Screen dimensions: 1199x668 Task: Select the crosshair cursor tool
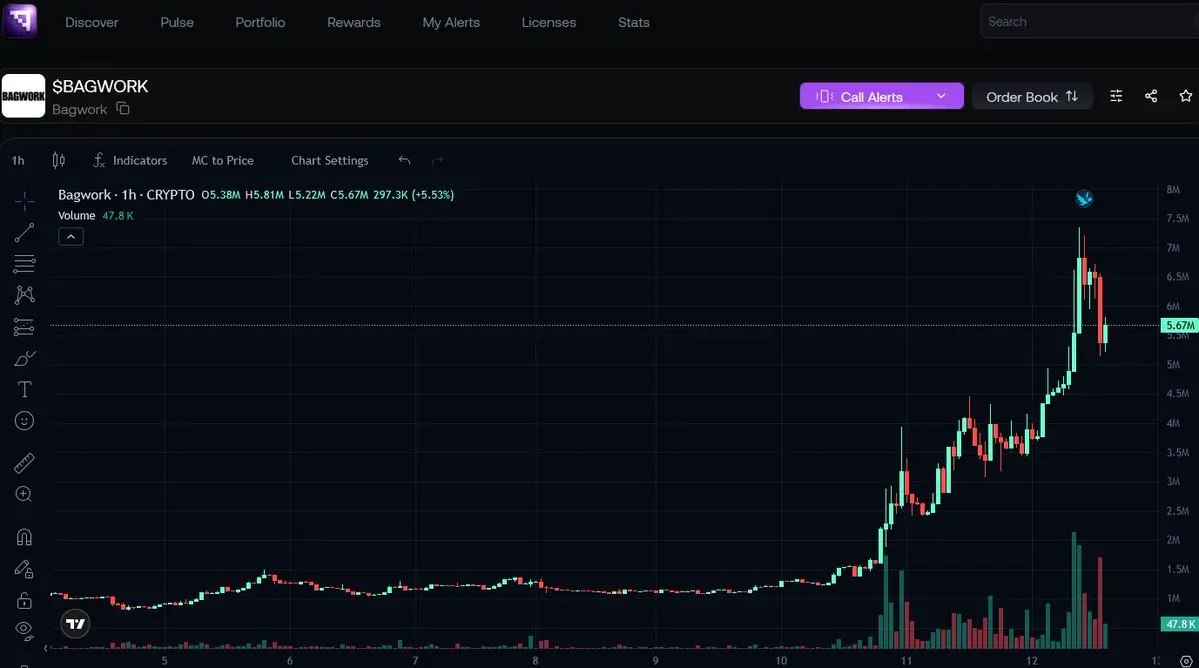click(24, 201)
